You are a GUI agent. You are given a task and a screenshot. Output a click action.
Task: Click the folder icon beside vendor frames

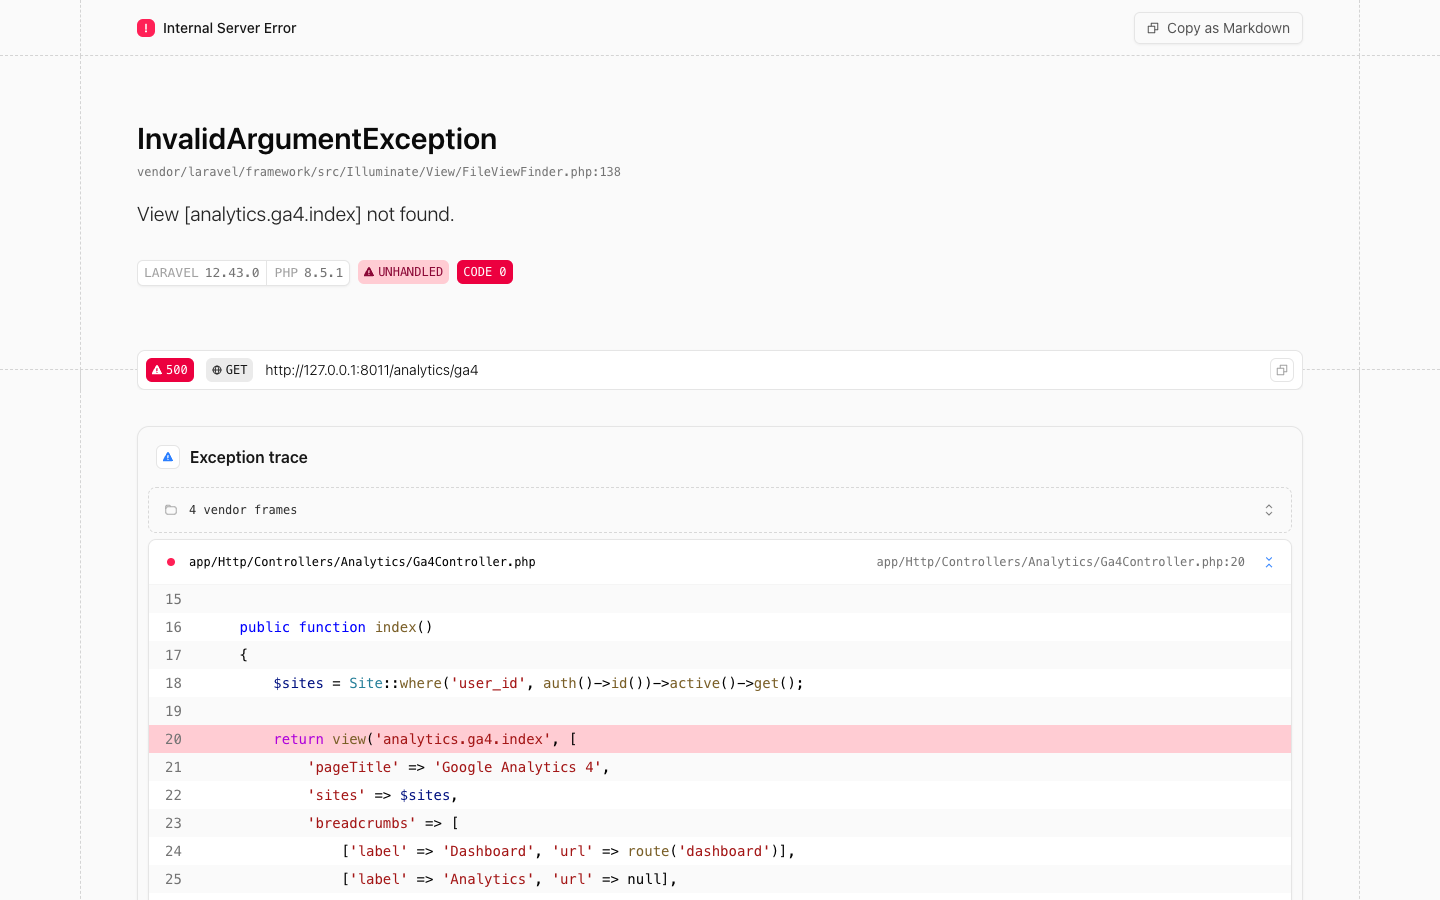click(171, 510)
